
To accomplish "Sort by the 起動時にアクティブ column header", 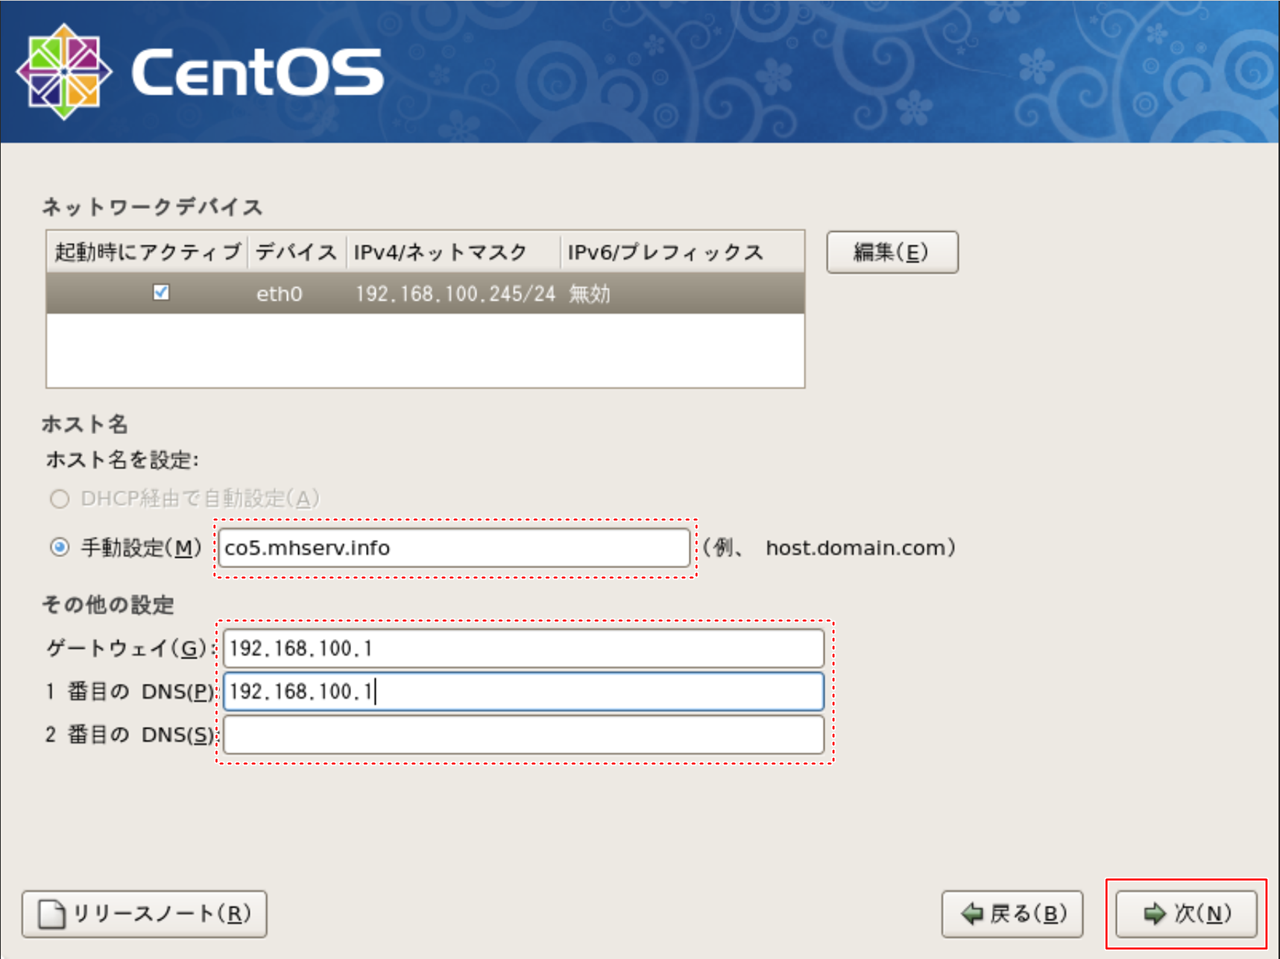I will pyautogui.click(x=147, y=252).
